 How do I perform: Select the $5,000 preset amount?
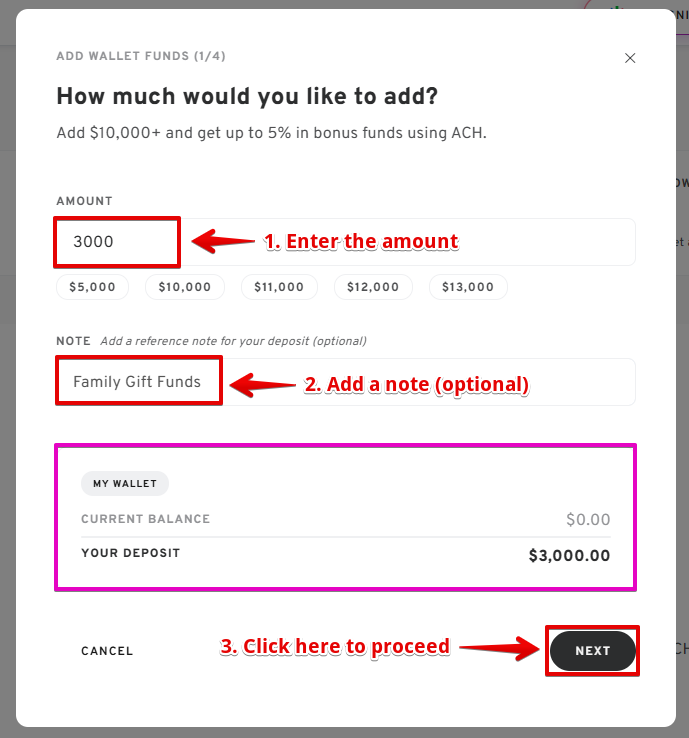pyautogui.click(x=92, y=287)
